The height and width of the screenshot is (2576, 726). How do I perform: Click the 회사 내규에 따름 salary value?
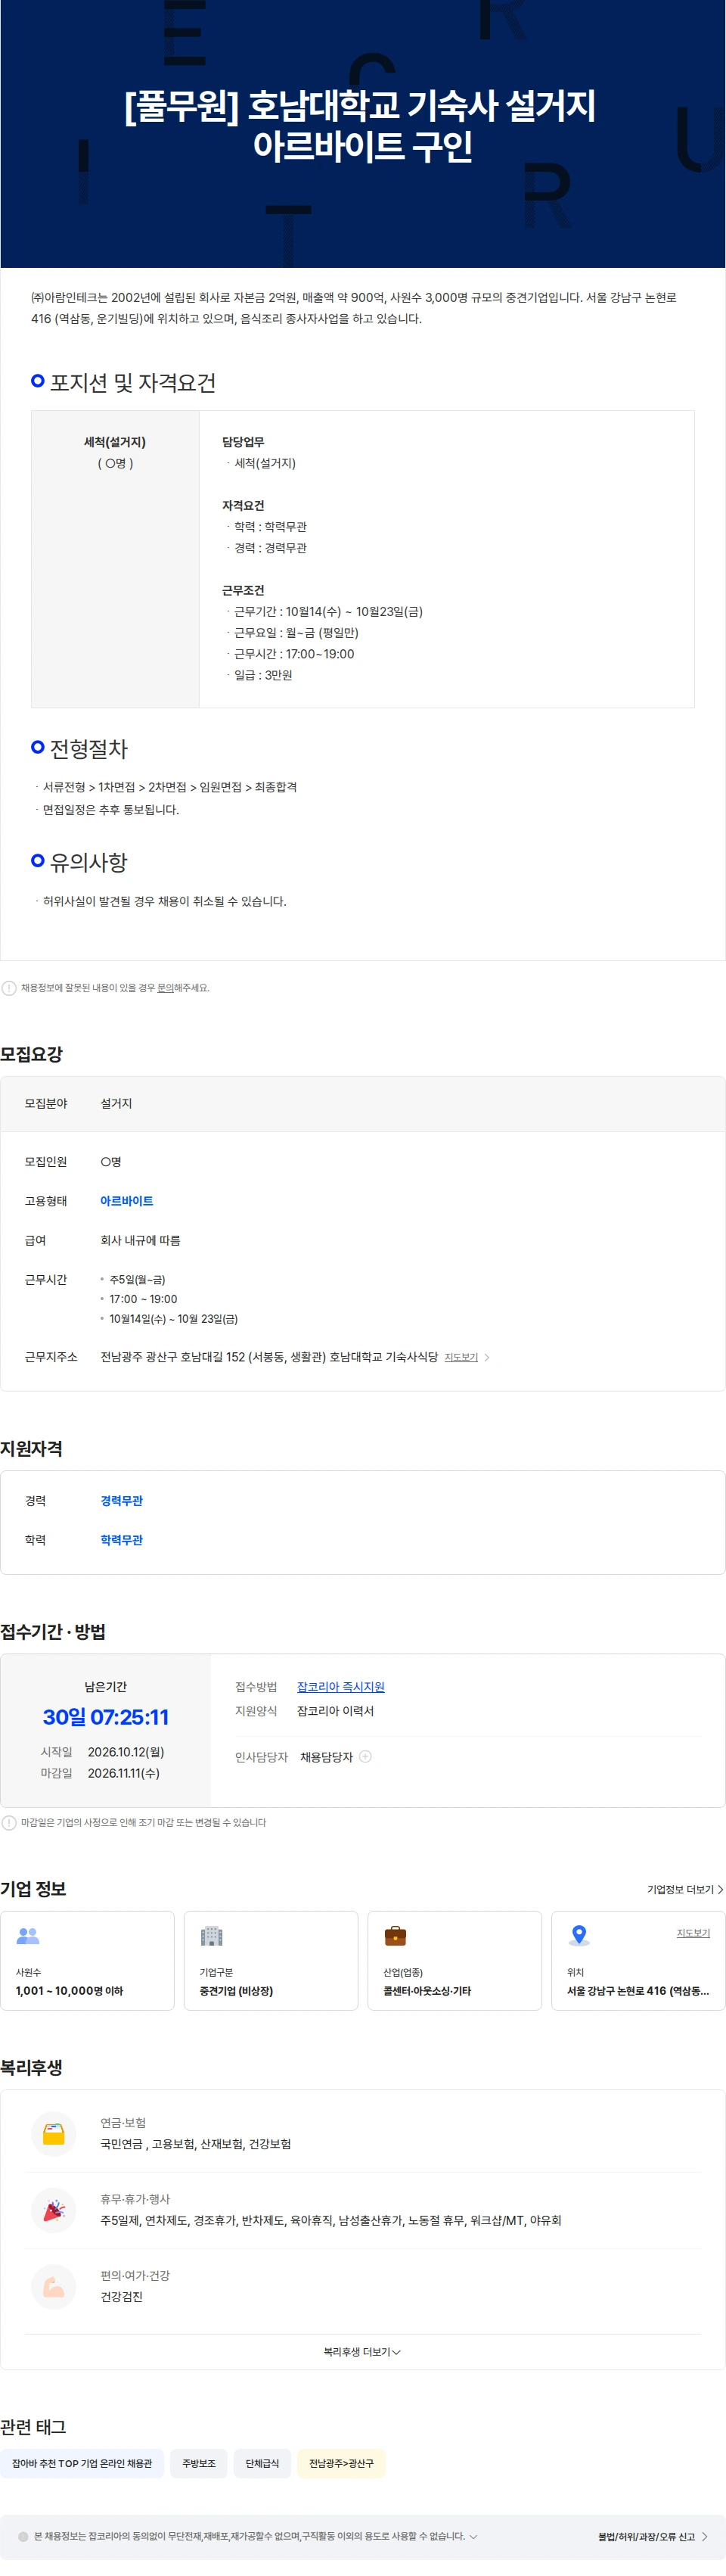coord(140,1240)
